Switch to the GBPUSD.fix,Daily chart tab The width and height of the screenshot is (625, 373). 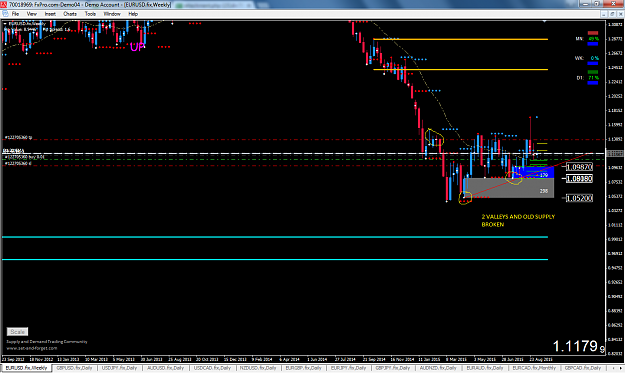(75, 368)
